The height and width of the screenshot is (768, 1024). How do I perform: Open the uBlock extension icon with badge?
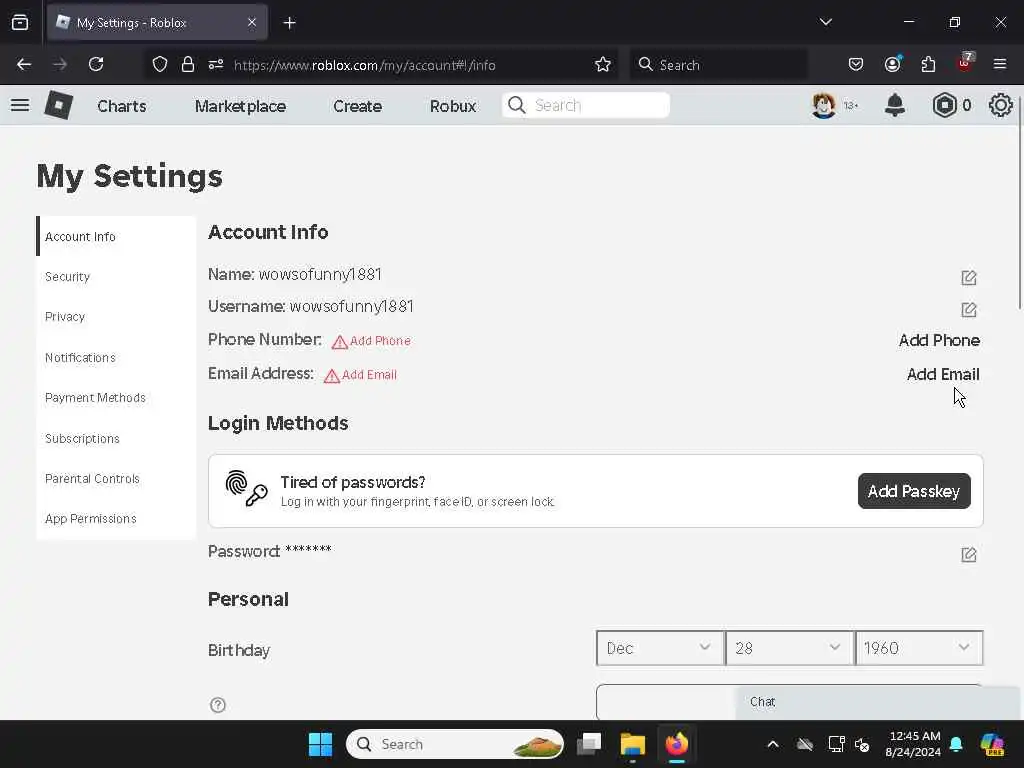[965, 63]
